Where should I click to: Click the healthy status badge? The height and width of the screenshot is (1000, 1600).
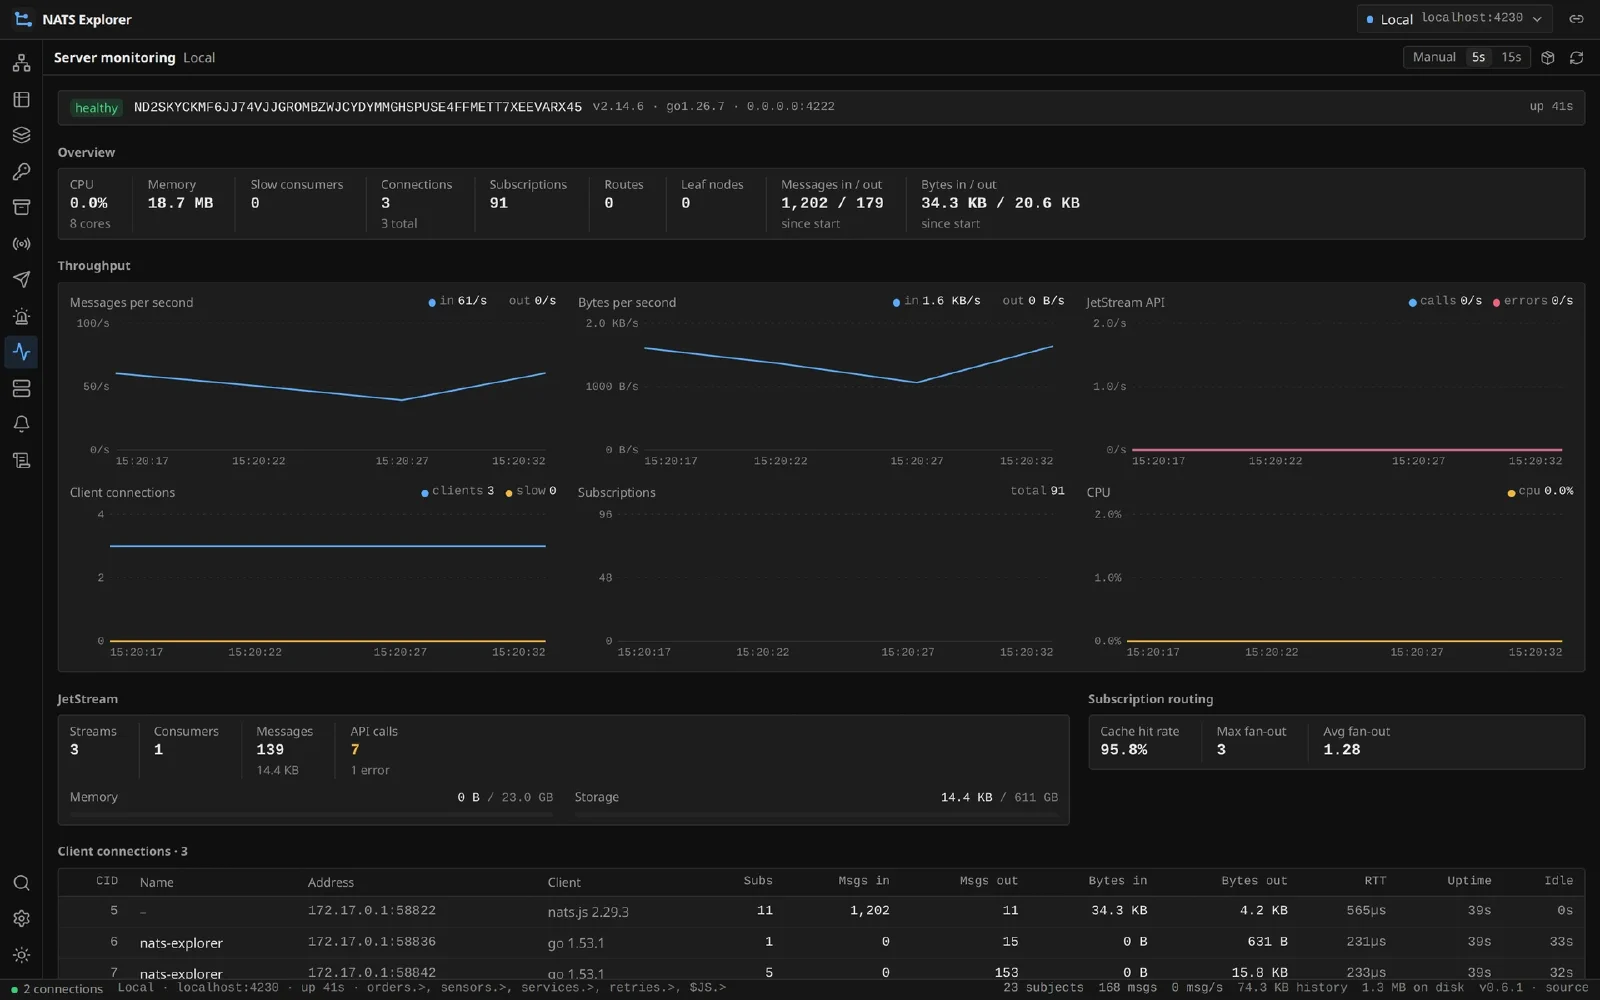tap(97, 108)
